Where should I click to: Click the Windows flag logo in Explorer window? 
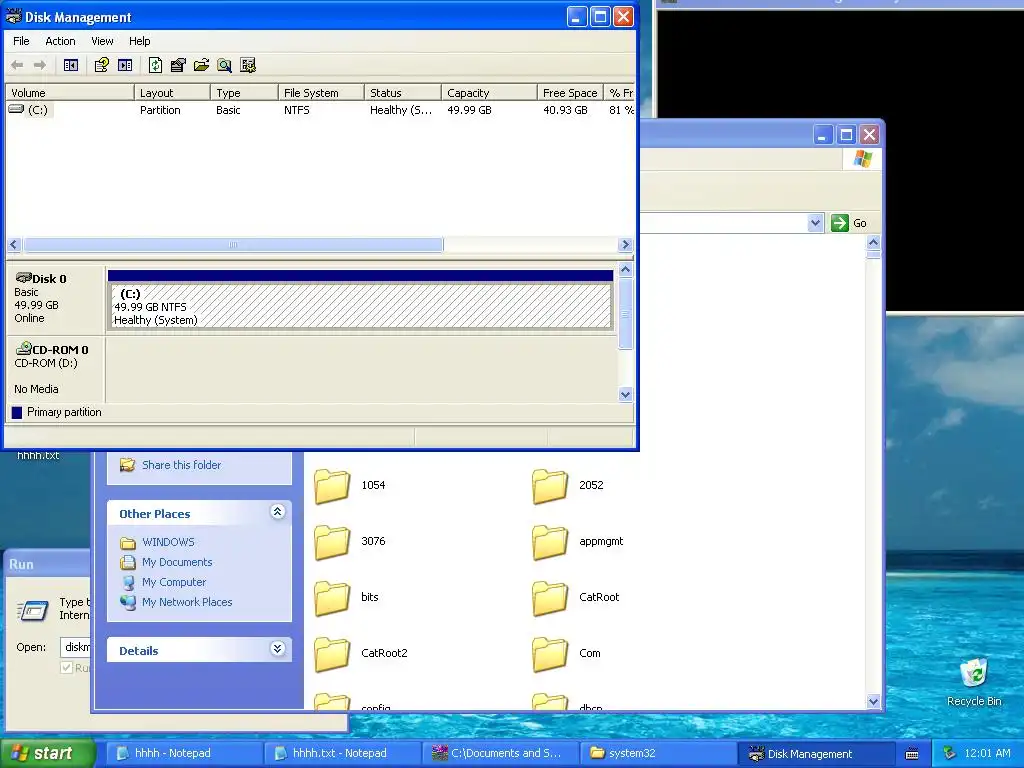862,159
